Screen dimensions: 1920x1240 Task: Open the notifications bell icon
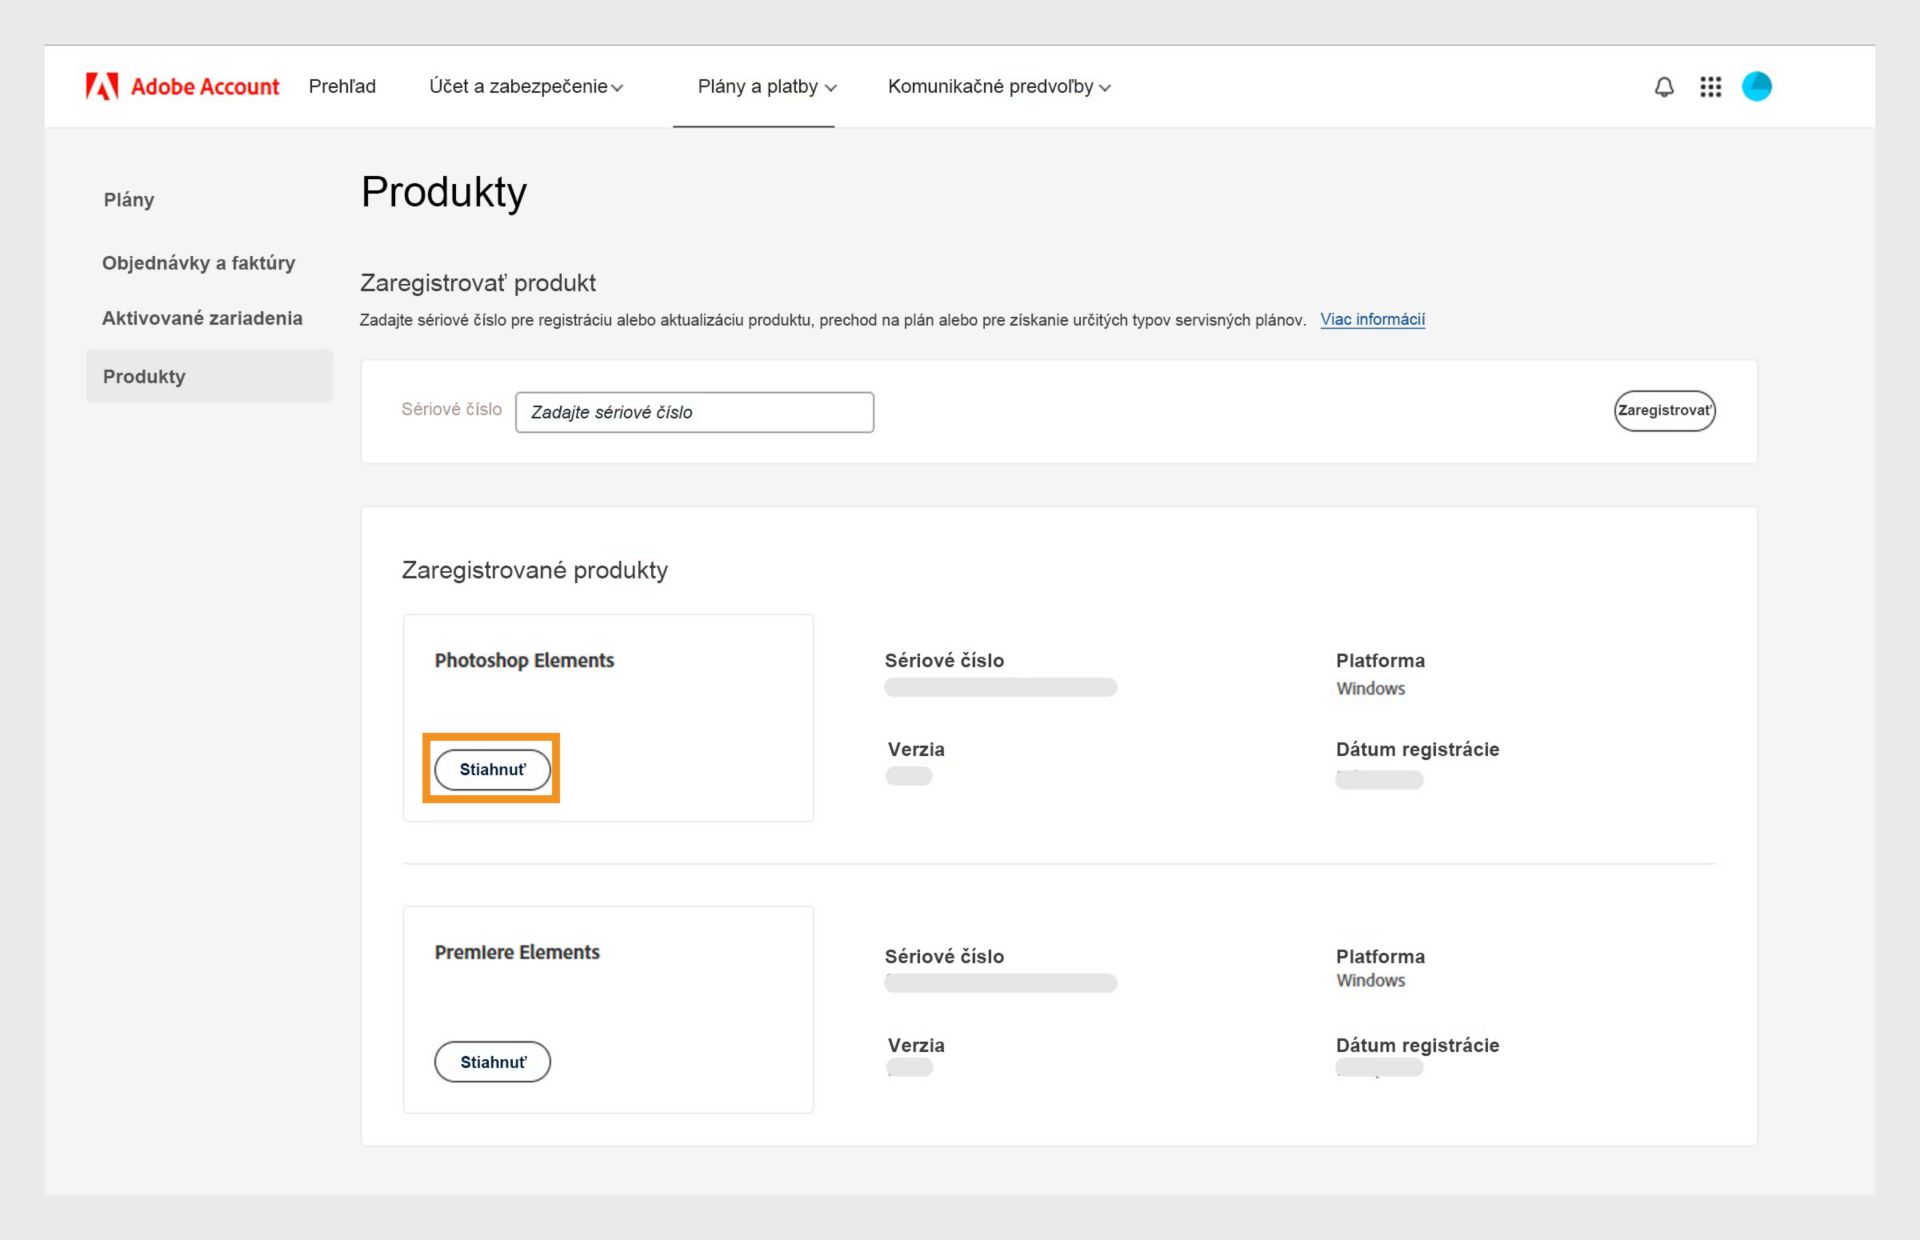point(1663,87)
